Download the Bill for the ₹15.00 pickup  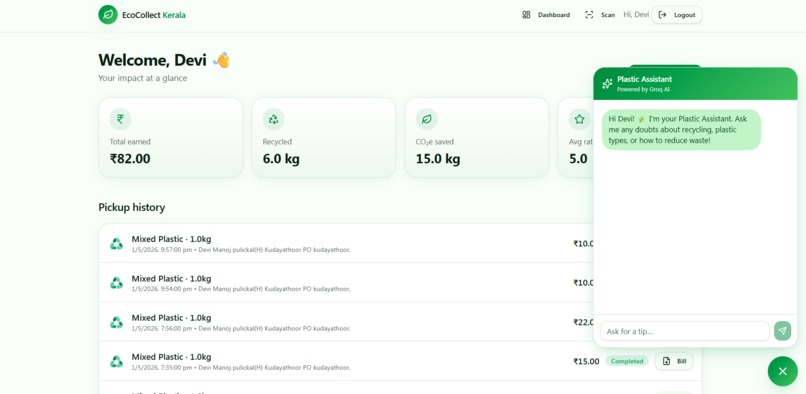[x=674, y=361]
